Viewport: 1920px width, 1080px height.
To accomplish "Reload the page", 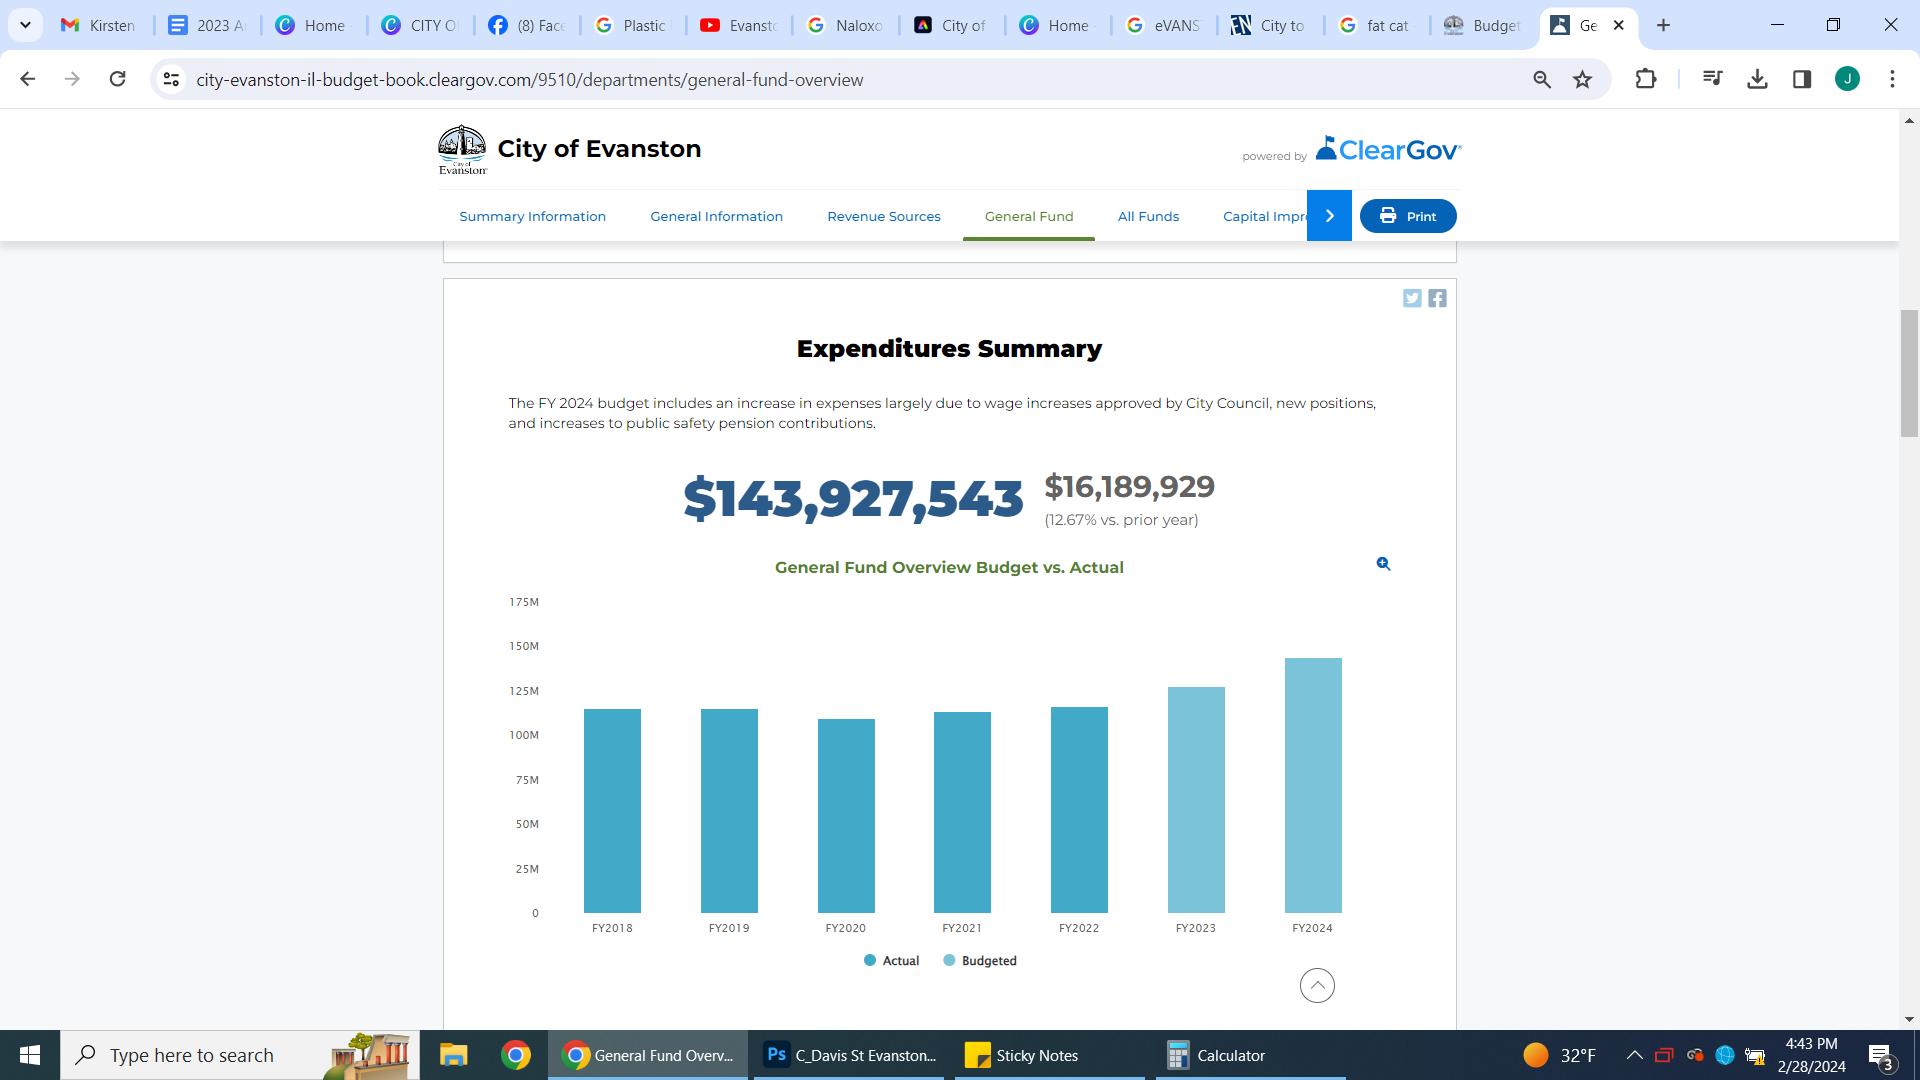I will coord(117,79).
